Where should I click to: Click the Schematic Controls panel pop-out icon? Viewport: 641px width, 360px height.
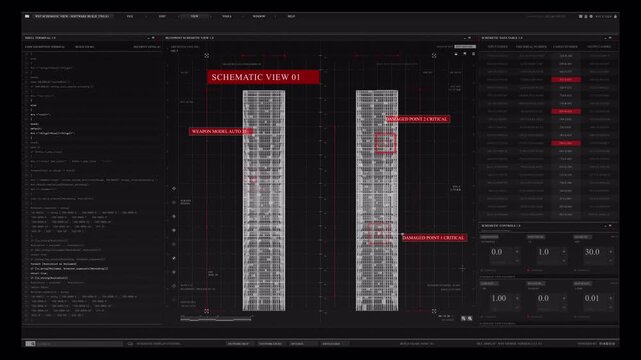(x=610, y=226)
